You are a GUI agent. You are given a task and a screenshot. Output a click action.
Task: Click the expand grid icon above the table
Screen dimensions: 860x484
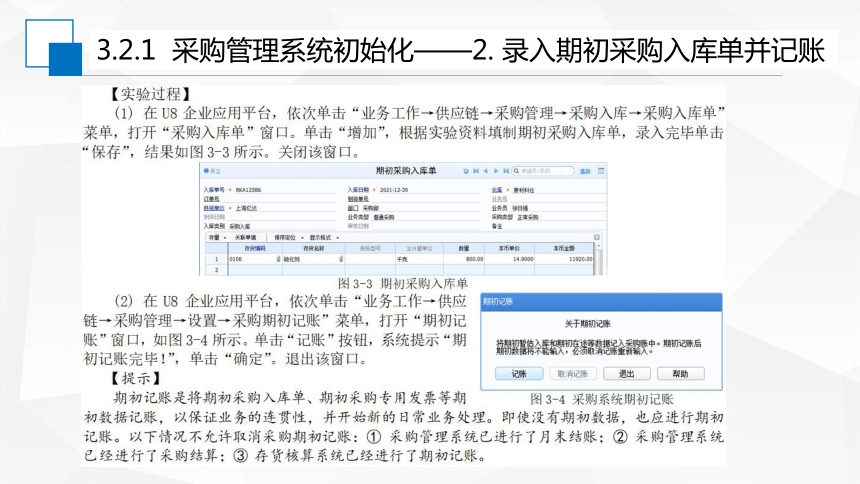pyautogui.click(x=597, y=237)
